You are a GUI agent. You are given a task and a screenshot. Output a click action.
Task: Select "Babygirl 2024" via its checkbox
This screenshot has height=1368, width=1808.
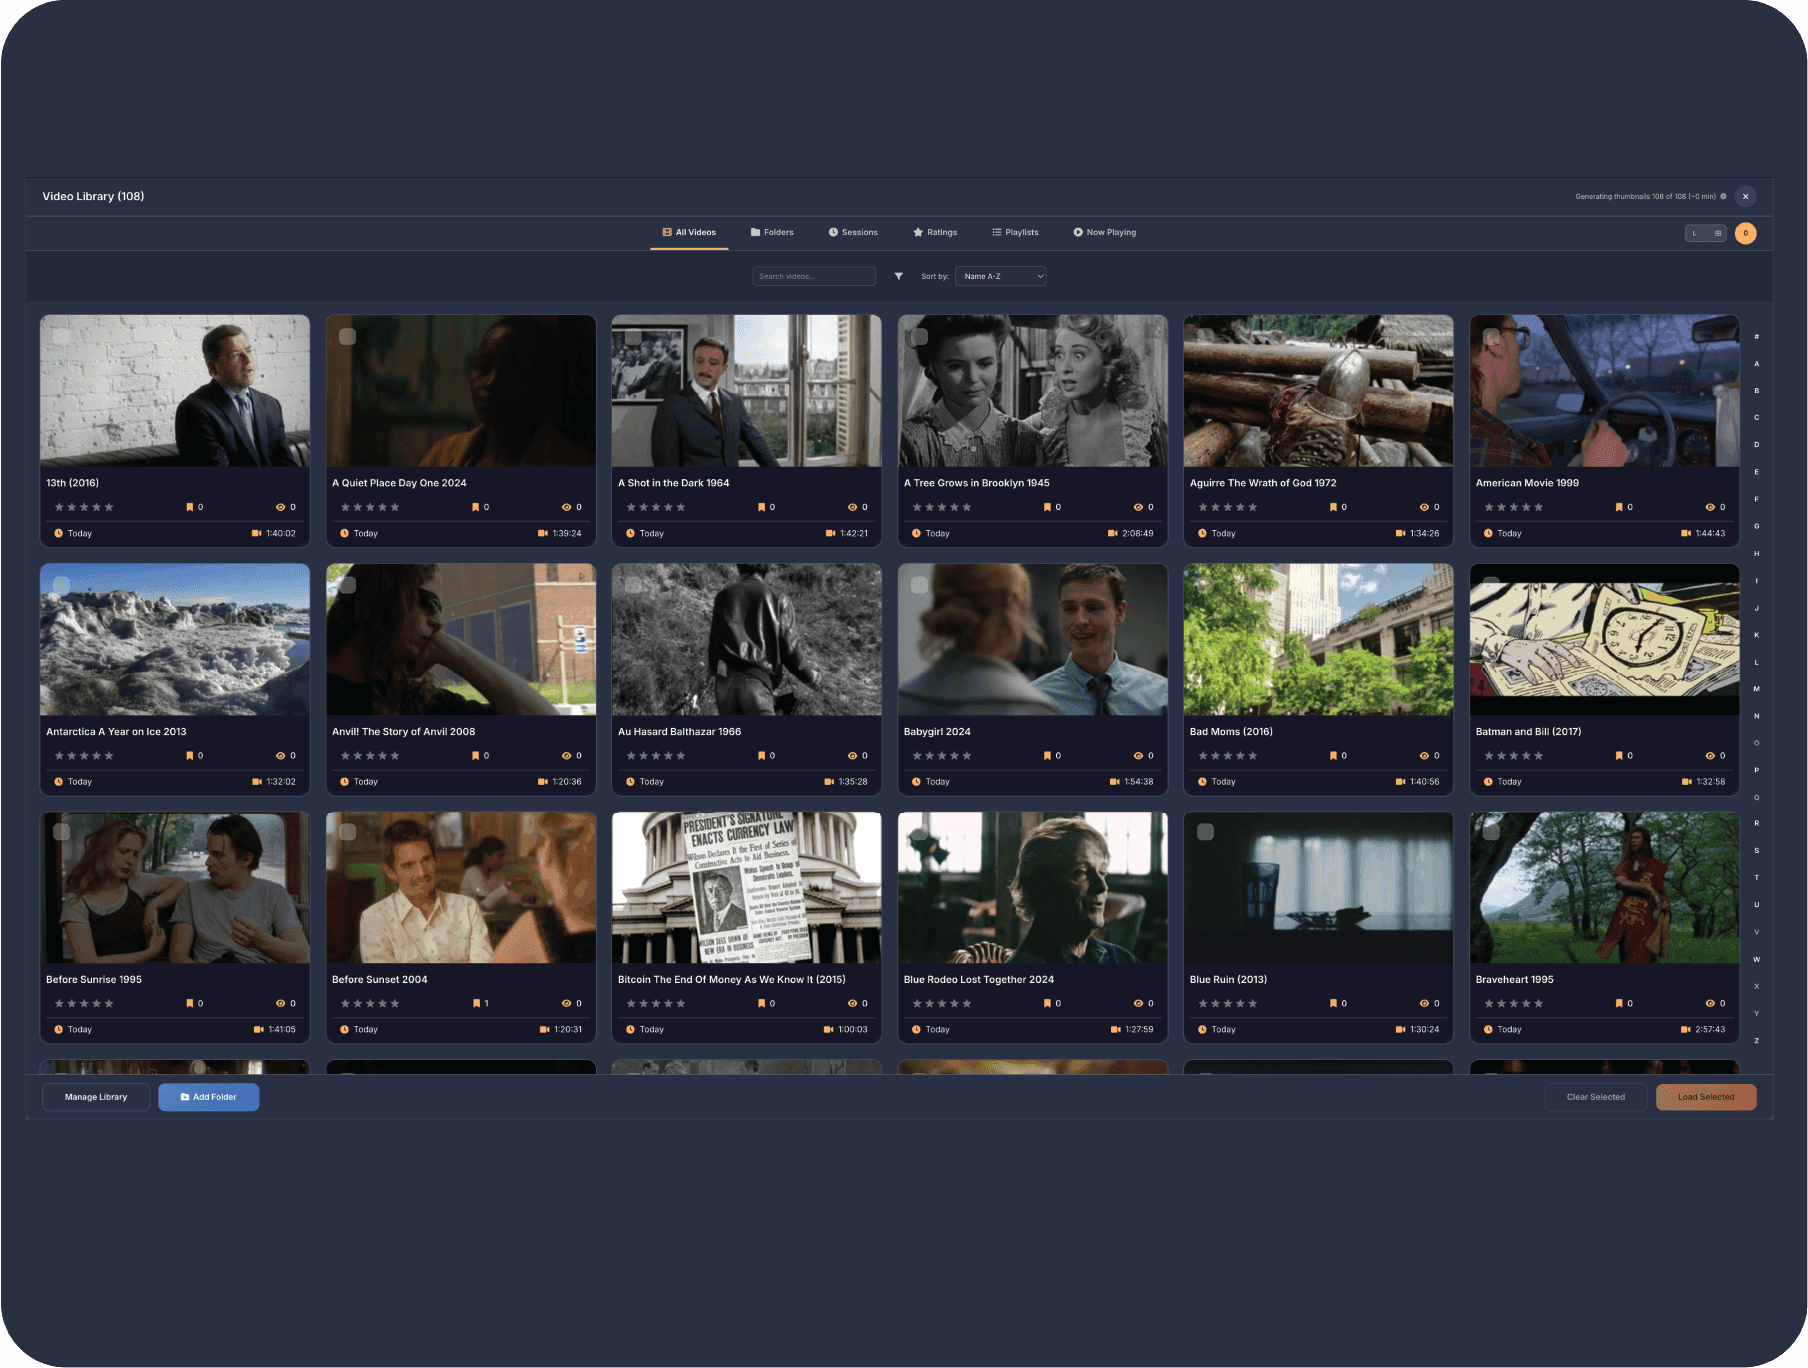click(x=920, y=583)
